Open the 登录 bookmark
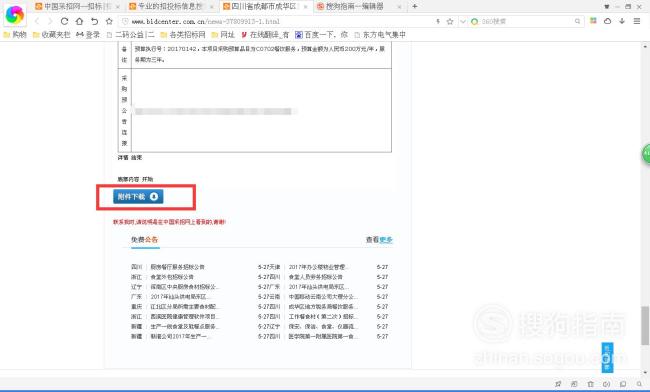The width and height of the screenshot is (650, 392). tap(88, 35)
